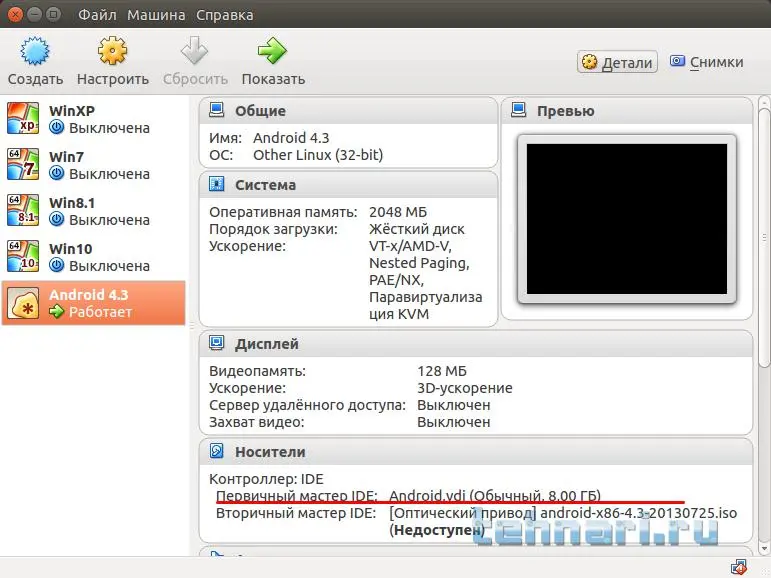Click the '128 МБ' video memory value
The height and width of the screenshot is (578, 771).
(x=442, y=371)
